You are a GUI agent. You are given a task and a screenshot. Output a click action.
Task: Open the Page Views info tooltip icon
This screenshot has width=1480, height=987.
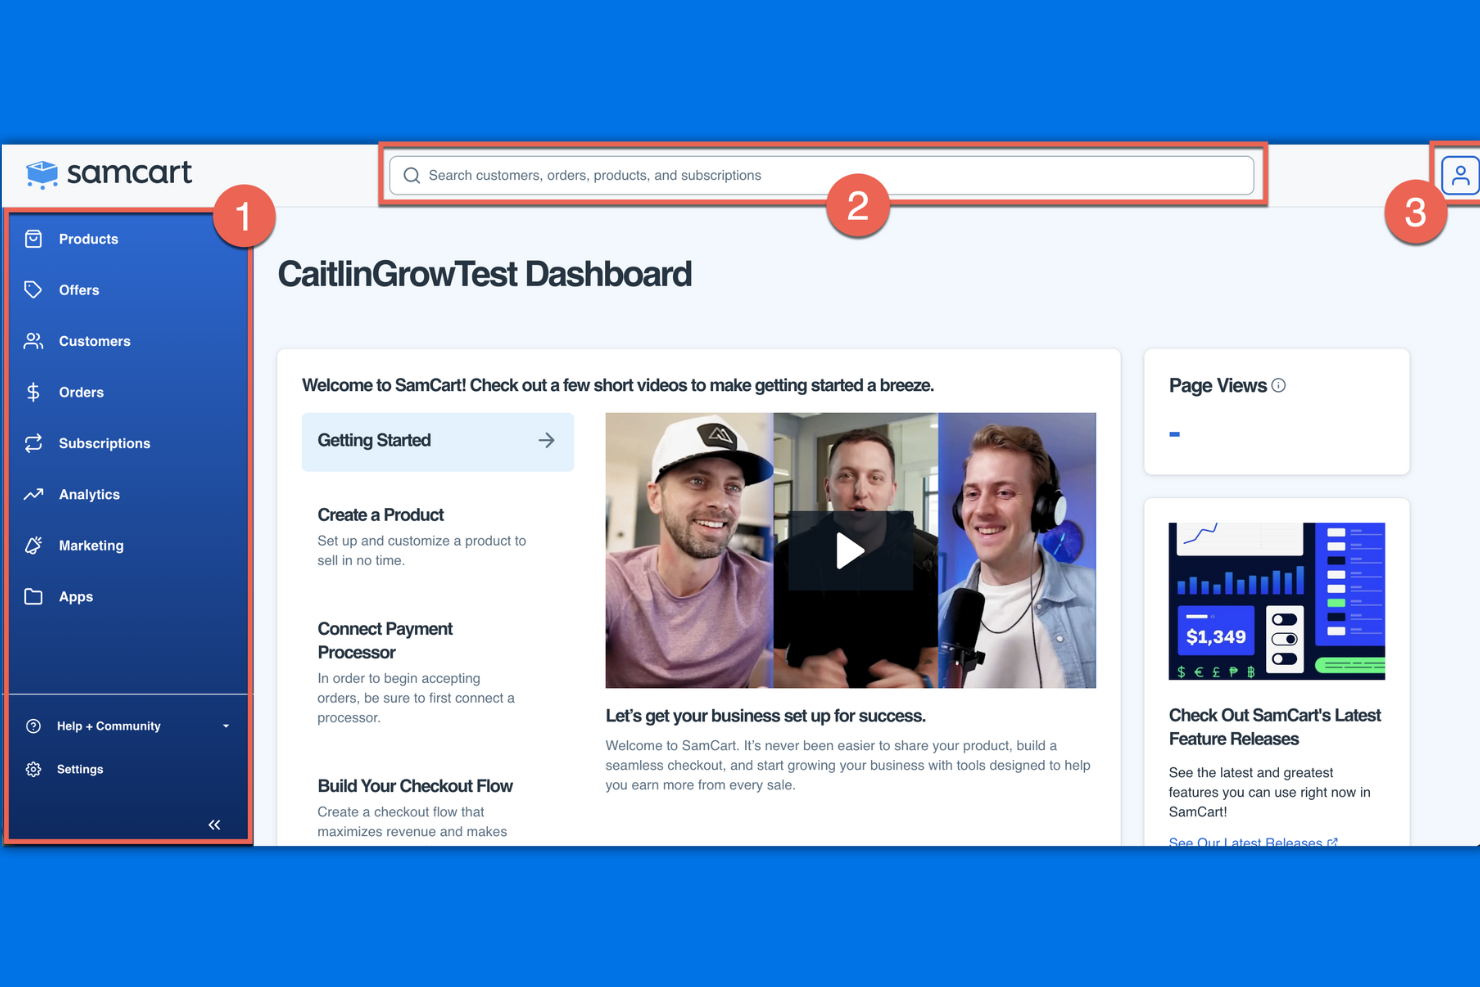[1280, 385]
